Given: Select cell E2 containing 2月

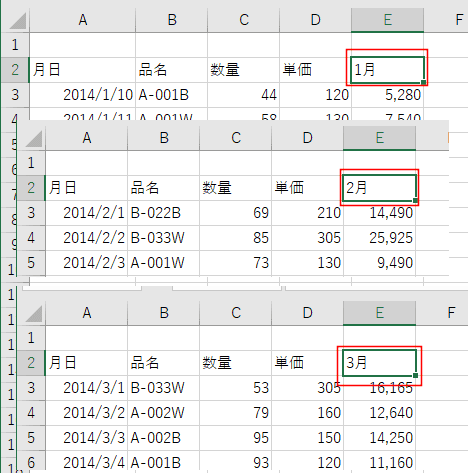Looking at the screenshot, I should point(379,188).
